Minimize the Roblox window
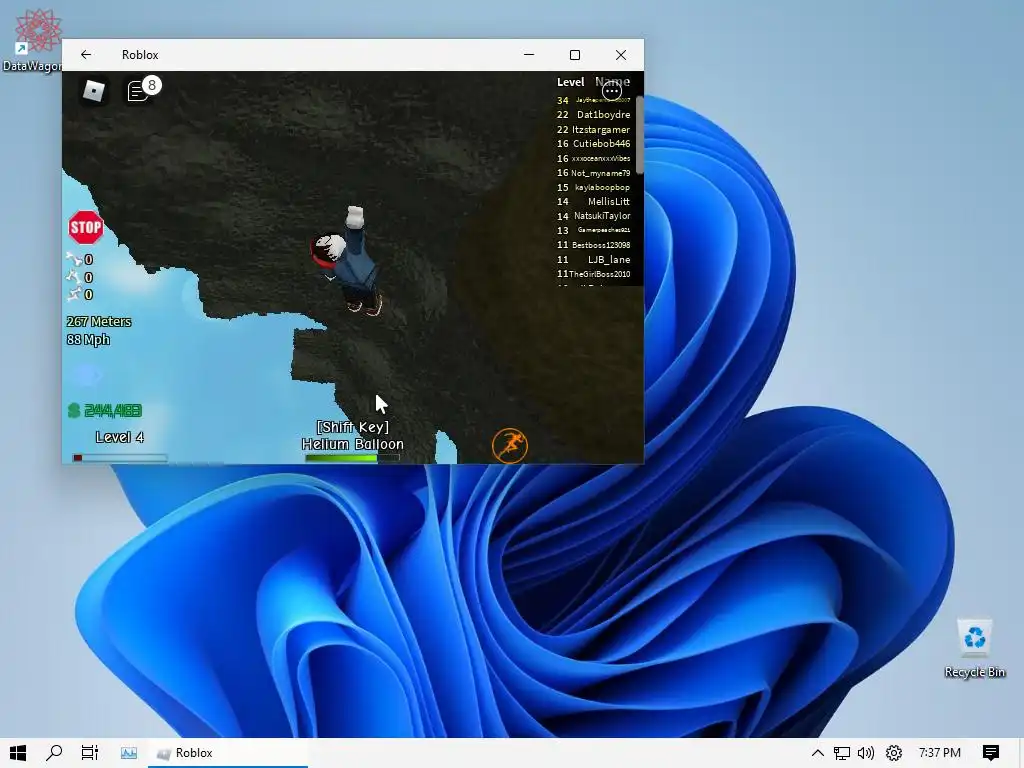This screenshot has height=768, width=1024. pyautogui.click(x=529, y=55)
